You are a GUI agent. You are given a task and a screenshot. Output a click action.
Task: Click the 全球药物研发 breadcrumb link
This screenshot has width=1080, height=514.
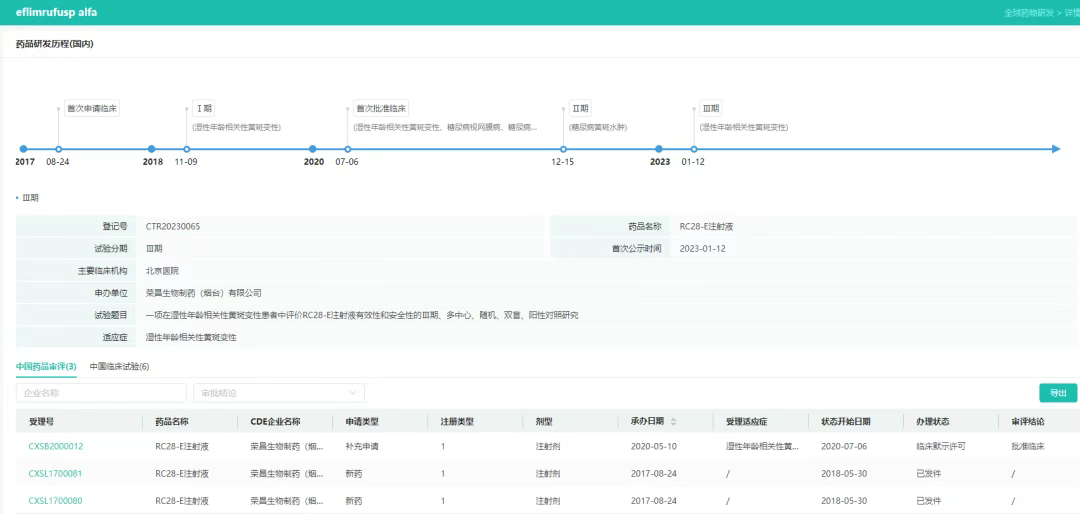pos(1030,13)
